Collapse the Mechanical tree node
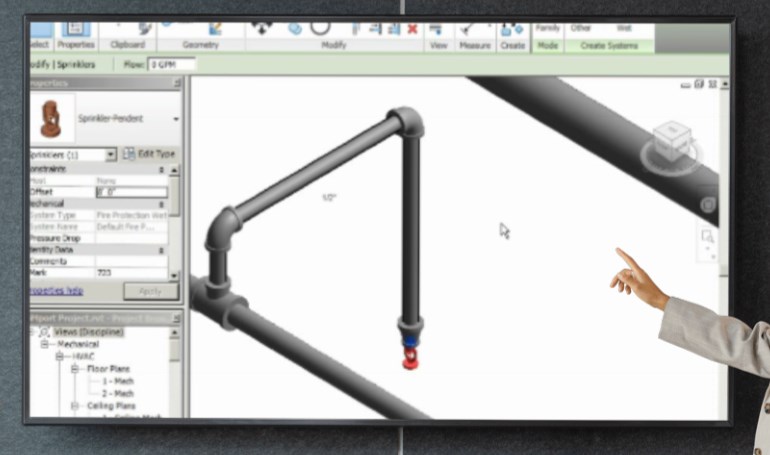The width and height of the screenshot is (770, 455). pos(45,344)
